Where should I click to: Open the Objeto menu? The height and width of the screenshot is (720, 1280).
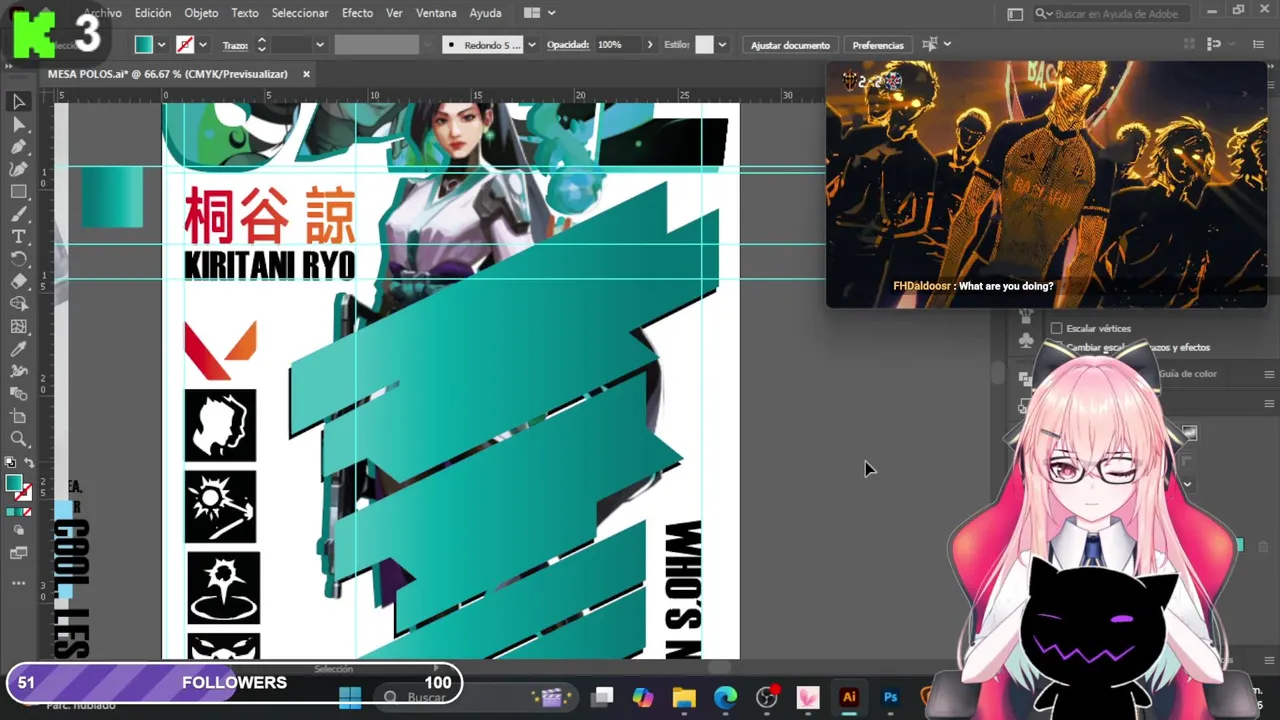201,13
